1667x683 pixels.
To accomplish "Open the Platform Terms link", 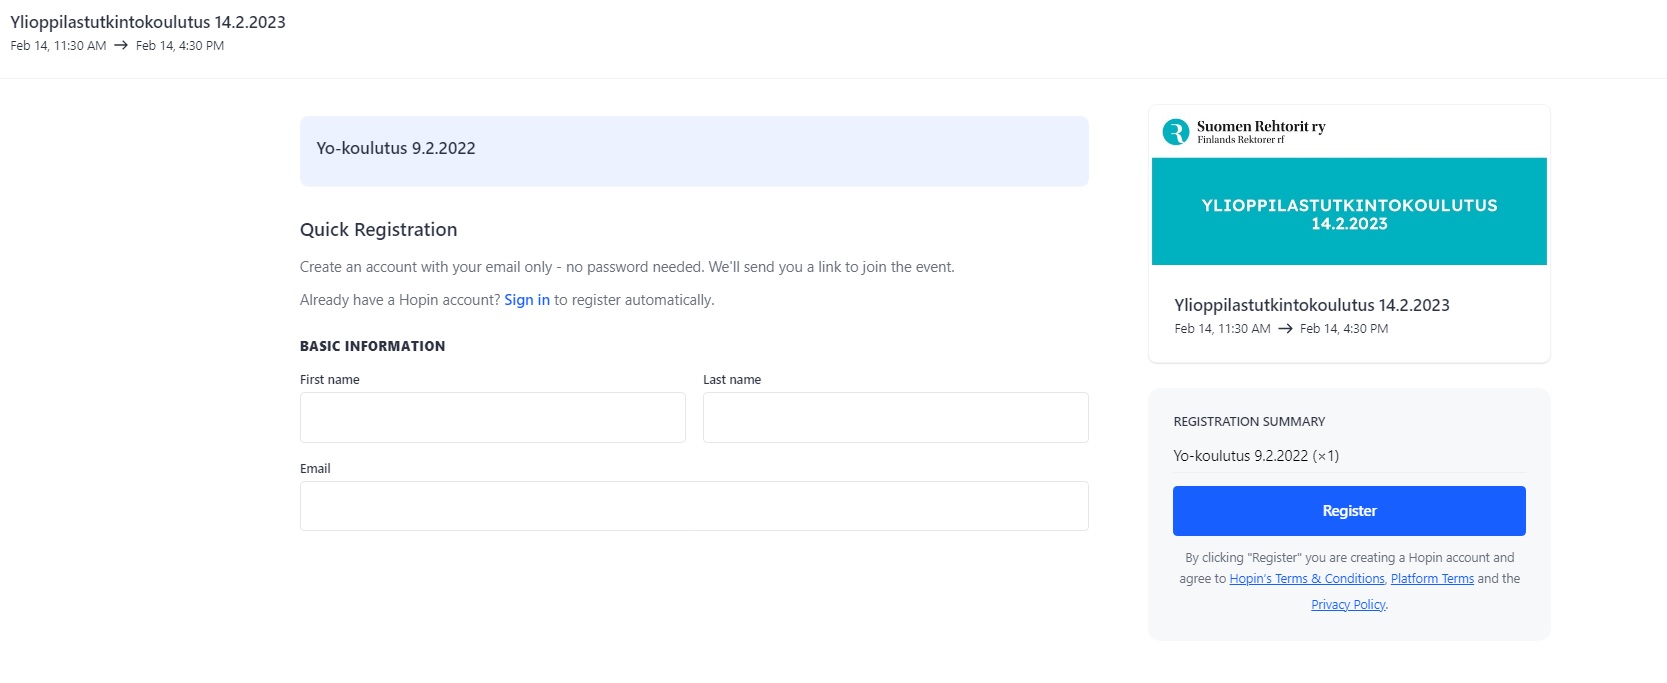I will 1432,579.
